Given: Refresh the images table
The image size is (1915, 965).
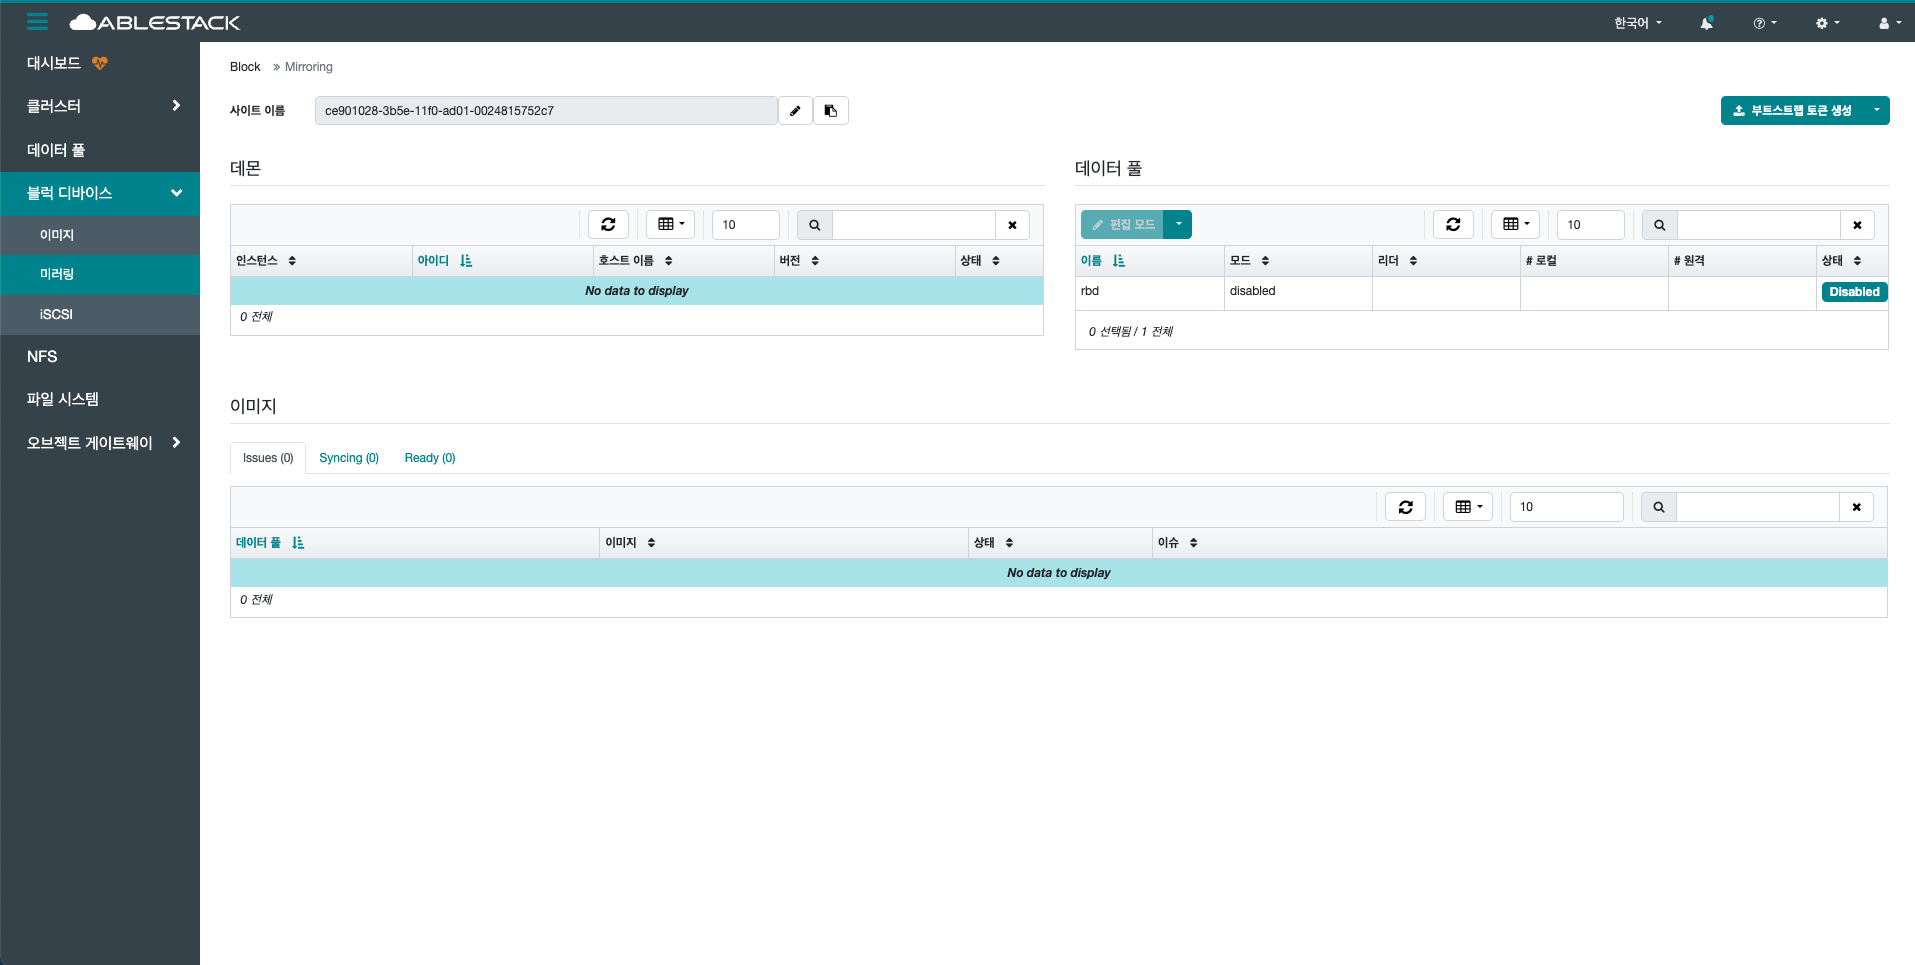Looking at the screenshot, I should 1405,507.
